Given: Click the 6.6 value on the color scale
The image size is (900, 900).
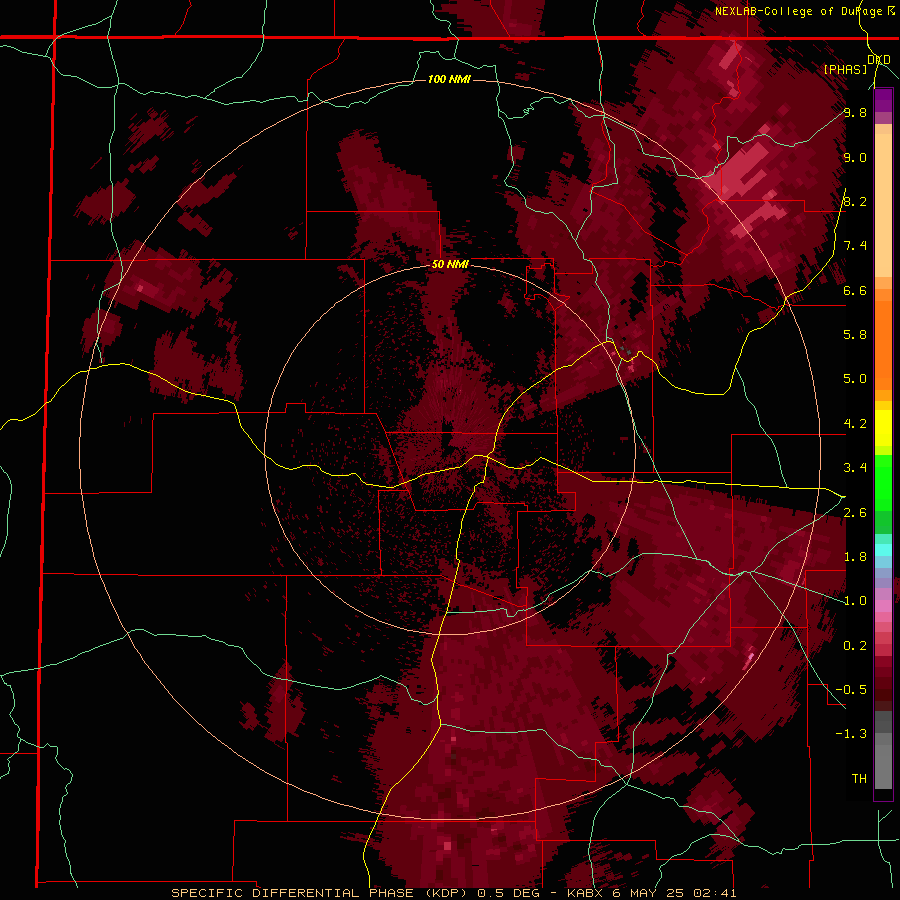Looking at the screenshot, I should 855,290.
